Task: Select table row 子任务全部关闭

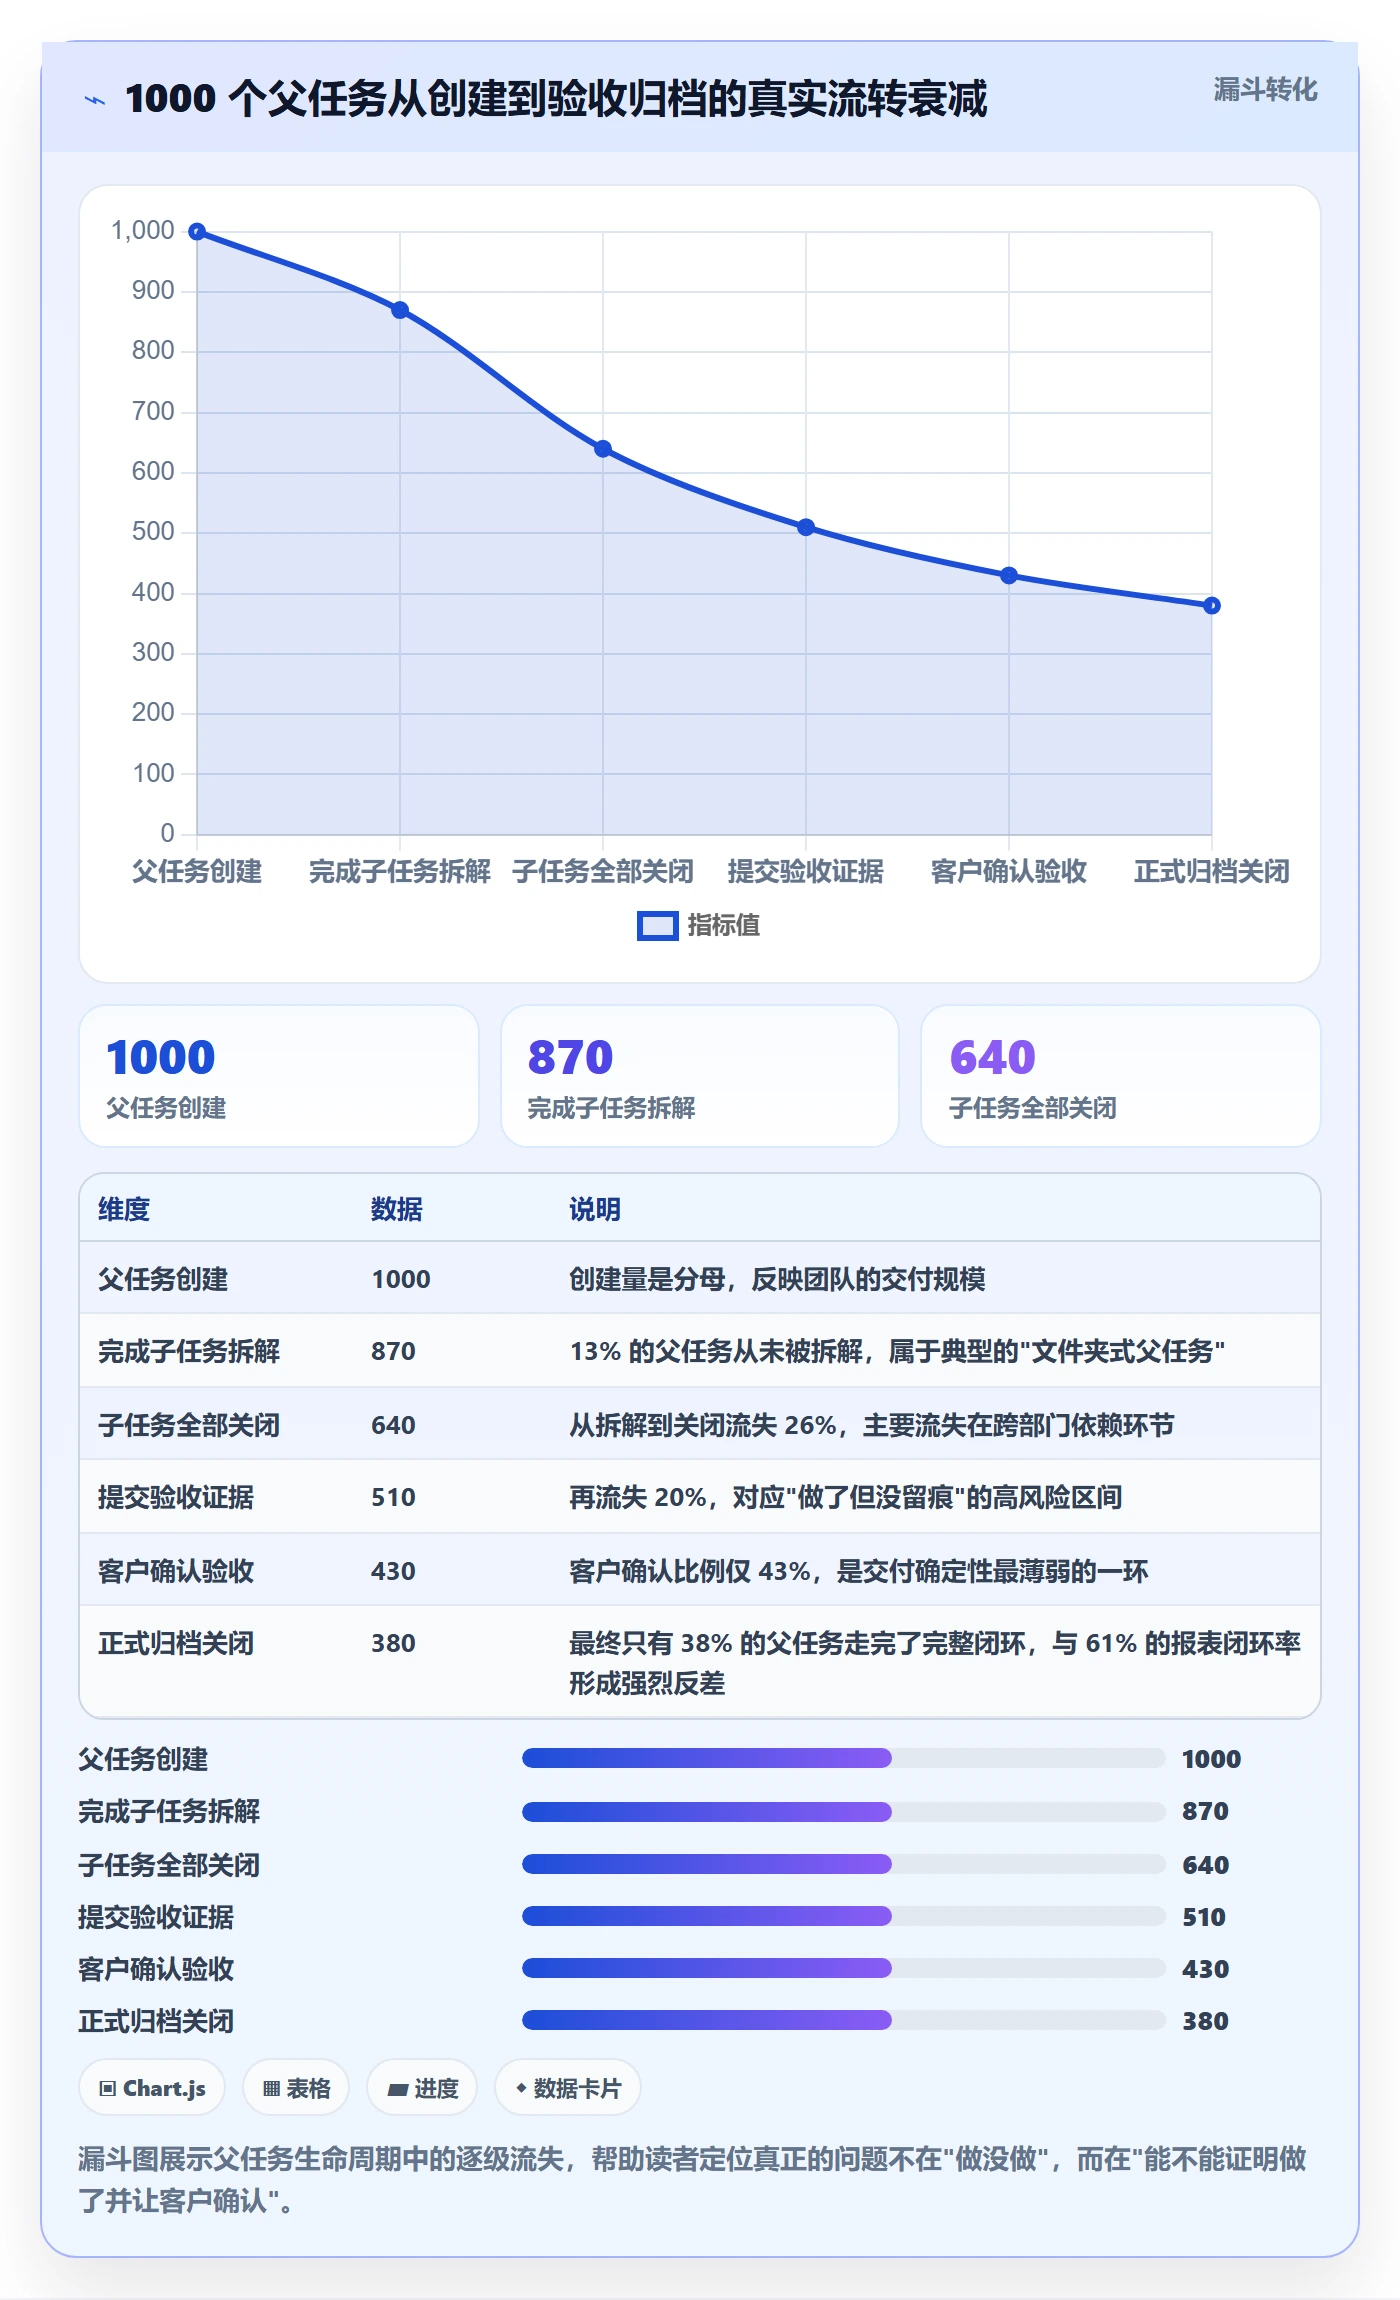Action: coord(700,1424)
